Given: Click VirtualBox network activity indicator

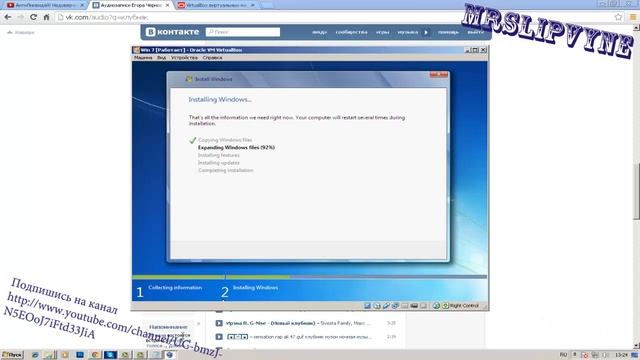Looking at the screenshot, I should [396, 306].
